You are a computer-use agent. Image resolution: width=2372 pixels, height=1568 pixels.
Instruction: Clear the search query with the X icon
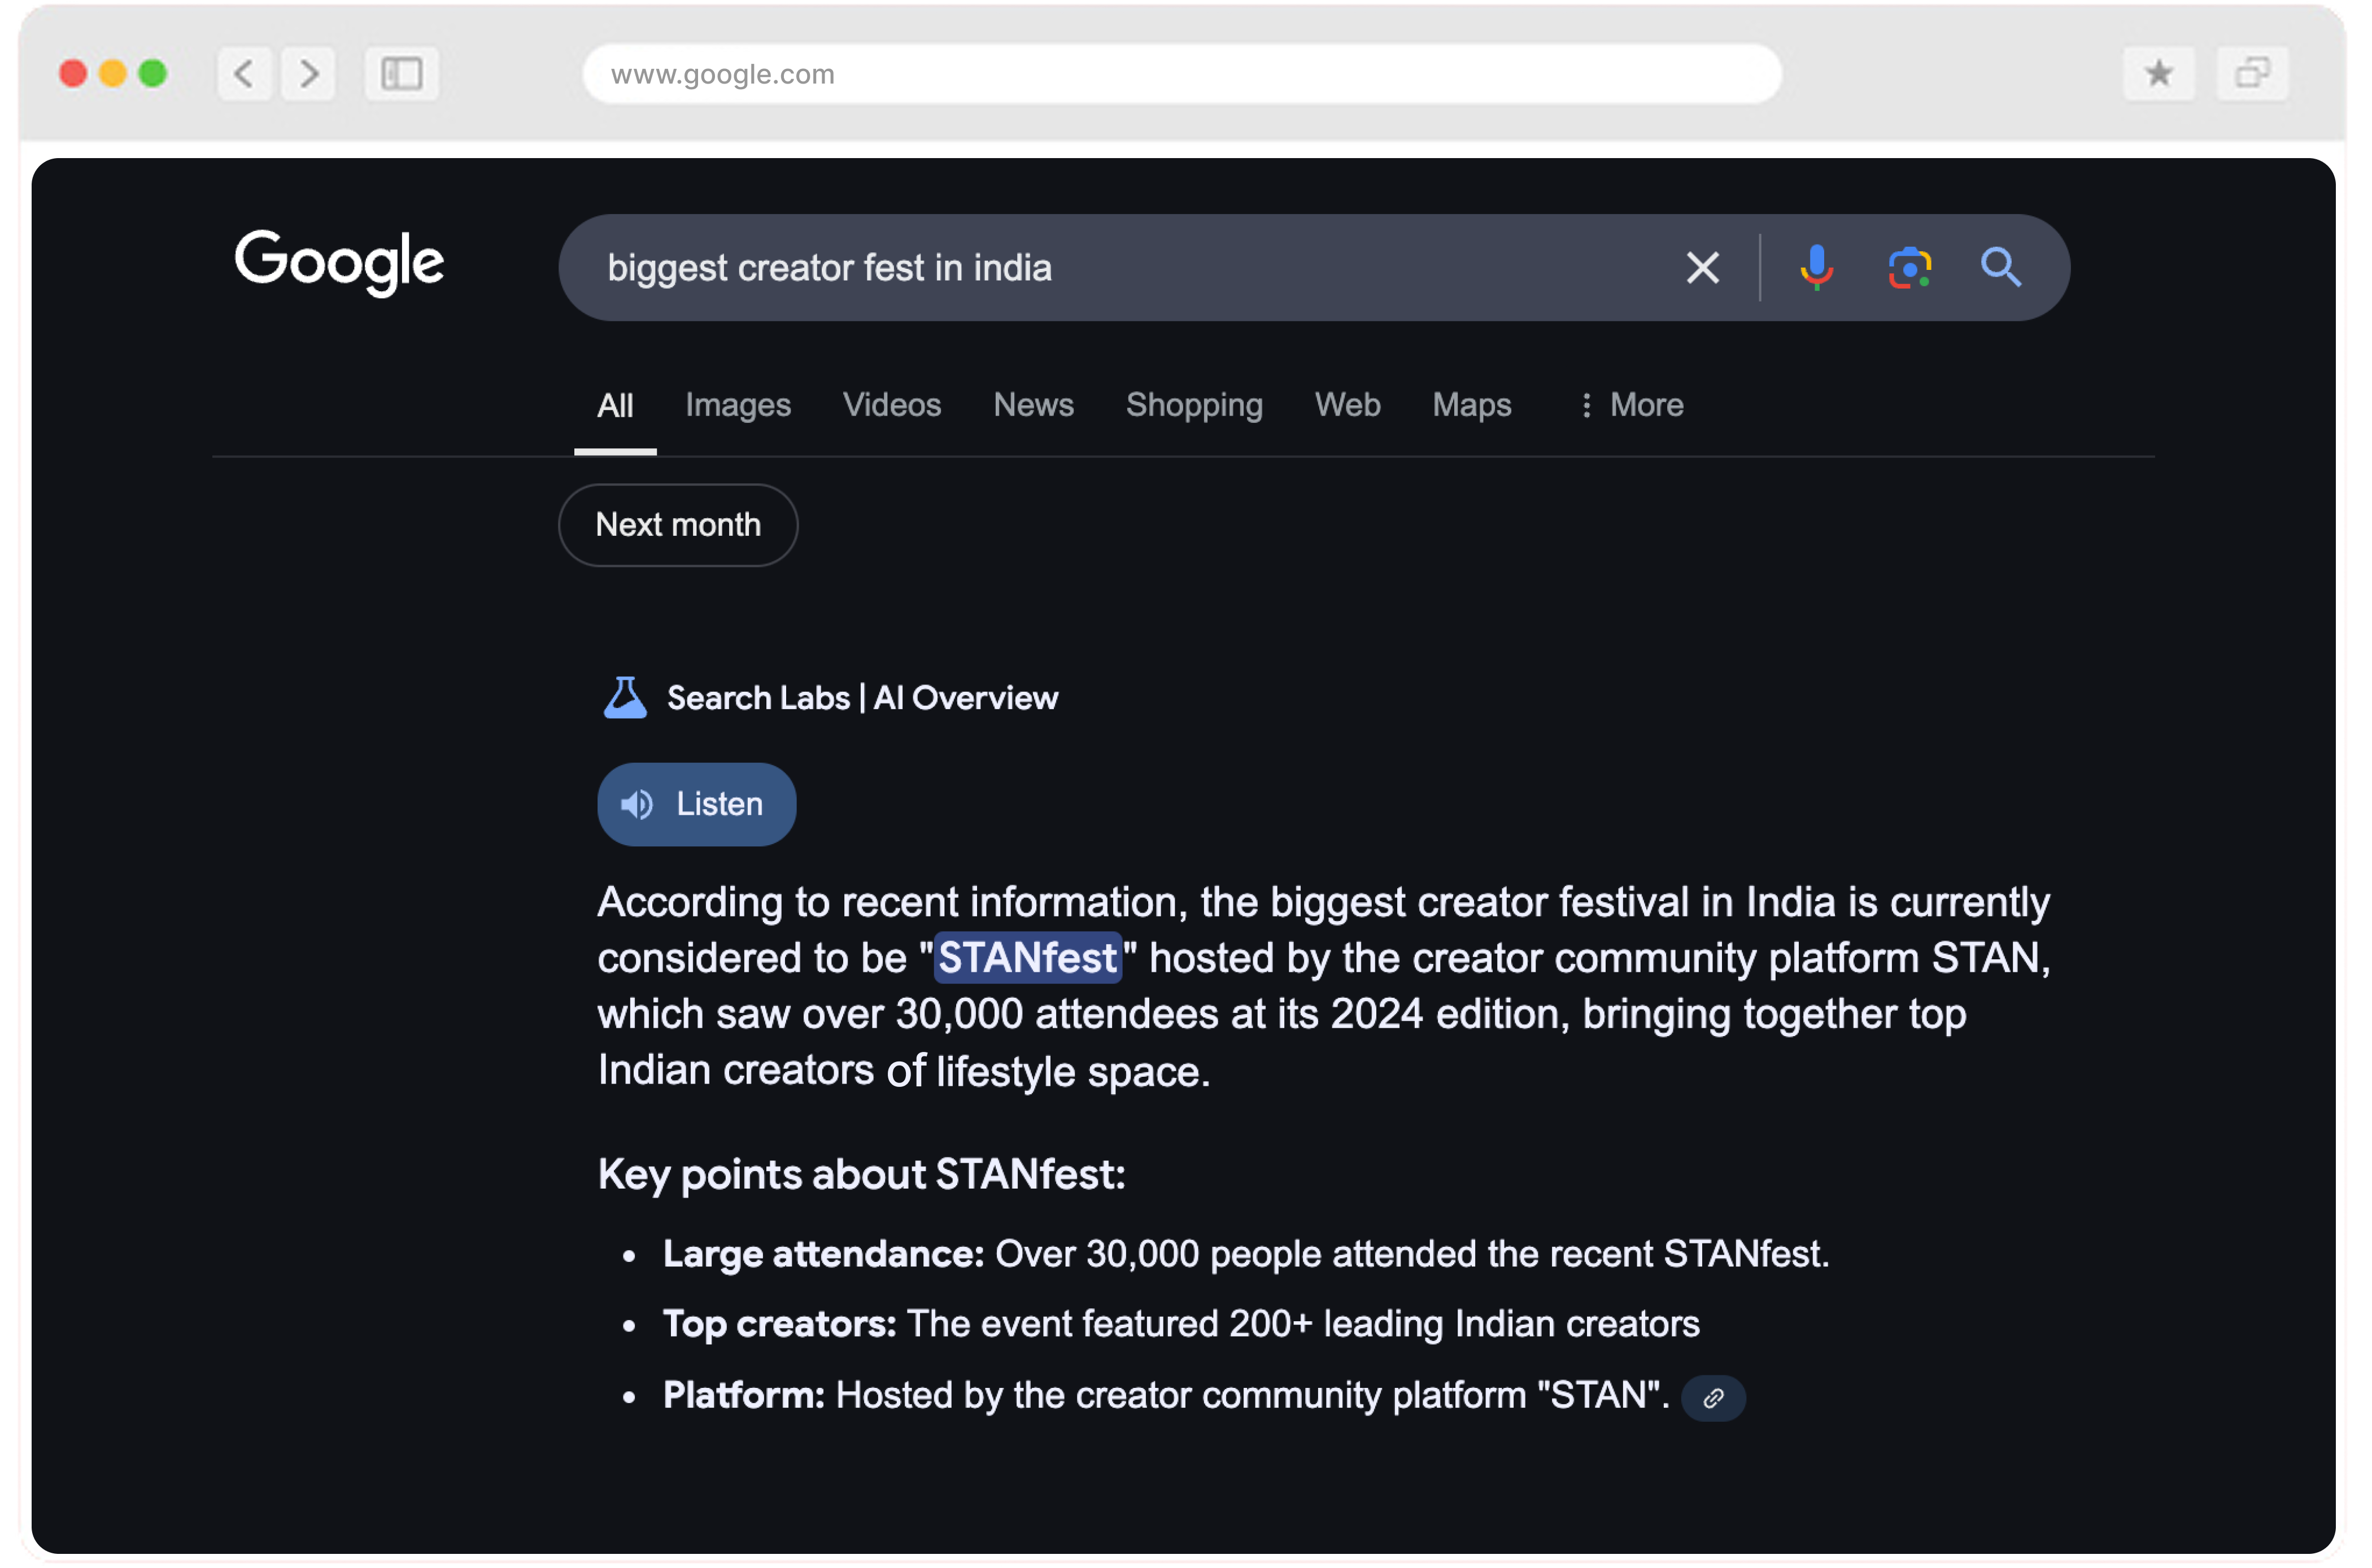(x=1702, y=268)
